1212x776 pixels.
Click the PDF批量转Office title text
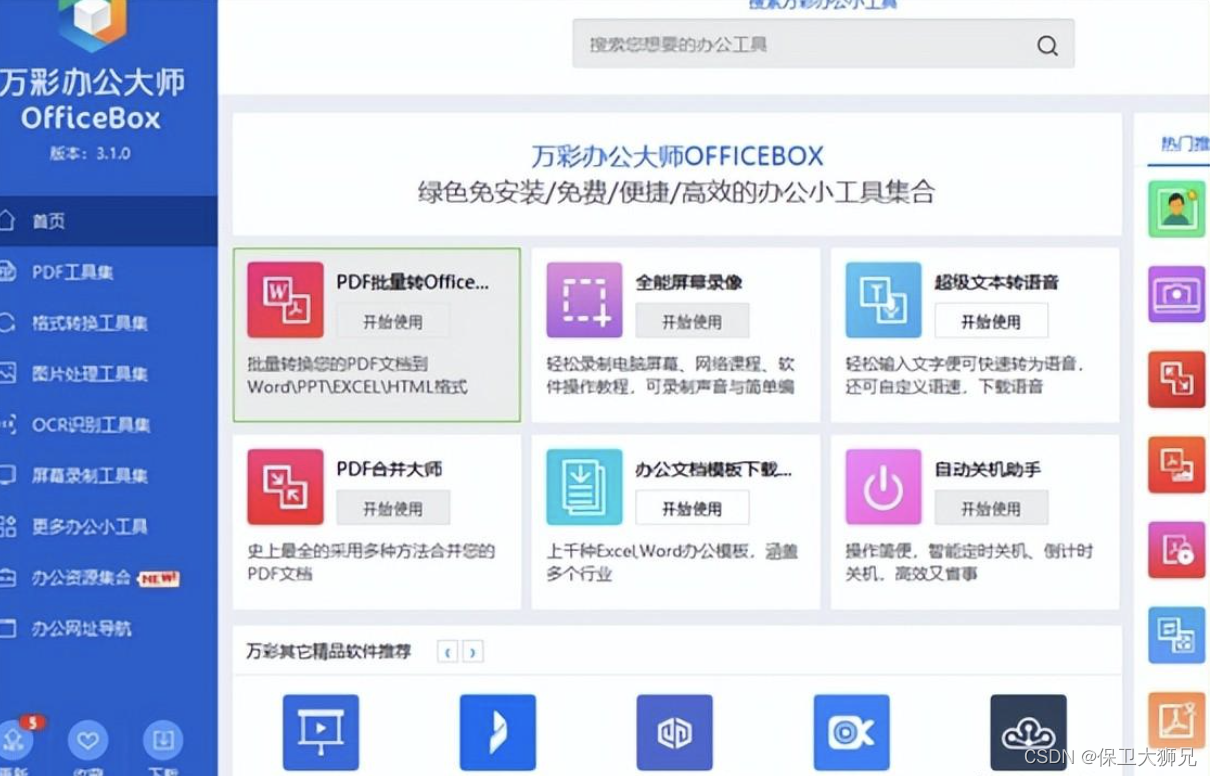[413, 282]
